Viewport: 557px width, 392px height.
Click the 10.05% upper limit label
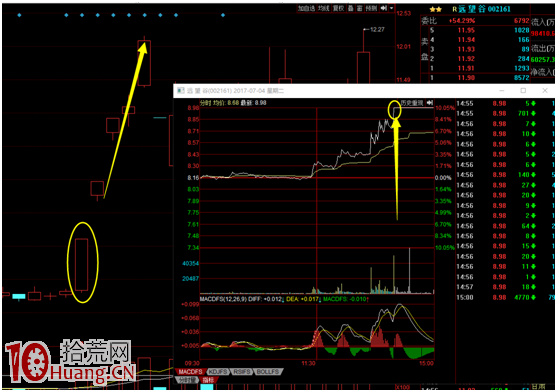click(x=445, y=108)
